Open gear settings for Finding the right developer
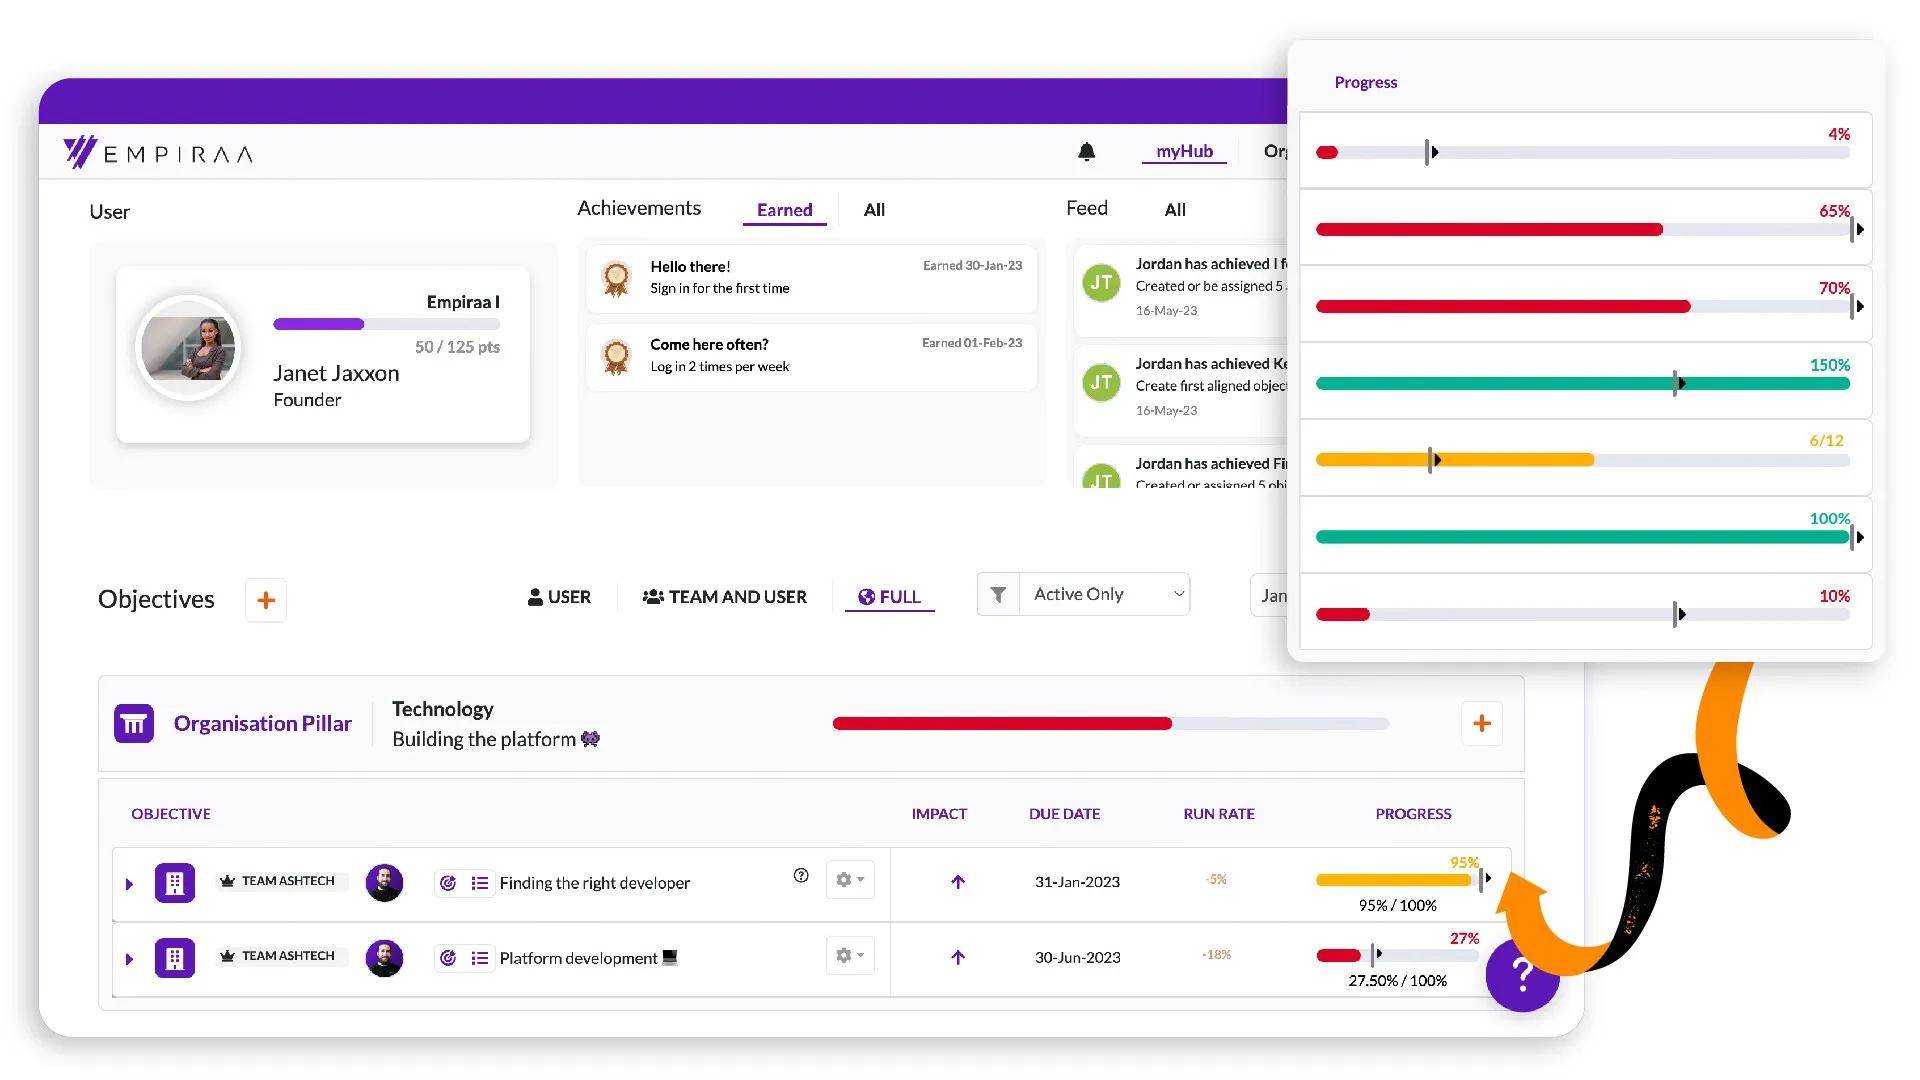Viewport: 1920px width, 1080px height. [x=850, y=880]
